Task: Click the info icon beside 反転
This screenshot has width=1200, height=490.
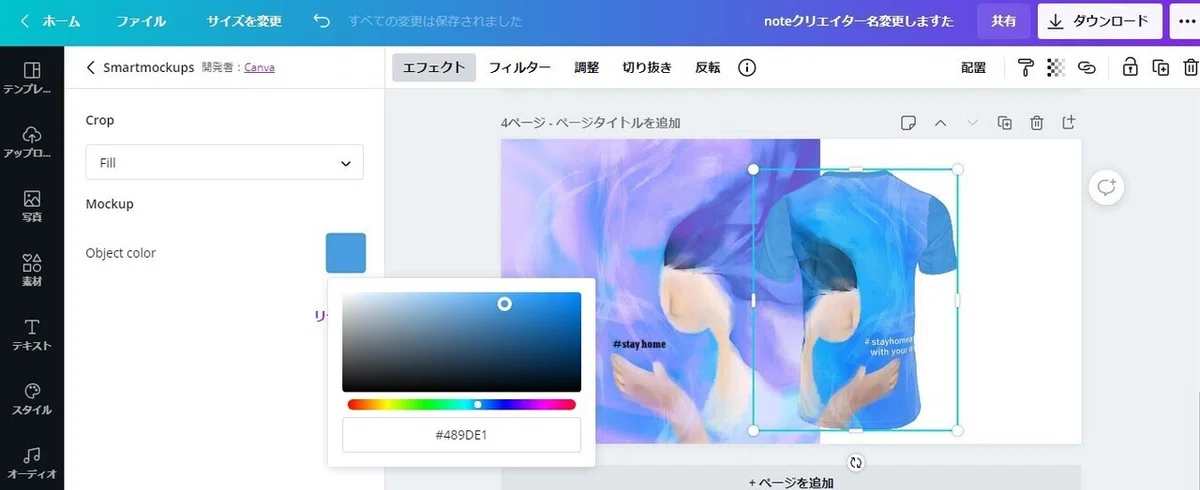Action: [x=747, y=68]
